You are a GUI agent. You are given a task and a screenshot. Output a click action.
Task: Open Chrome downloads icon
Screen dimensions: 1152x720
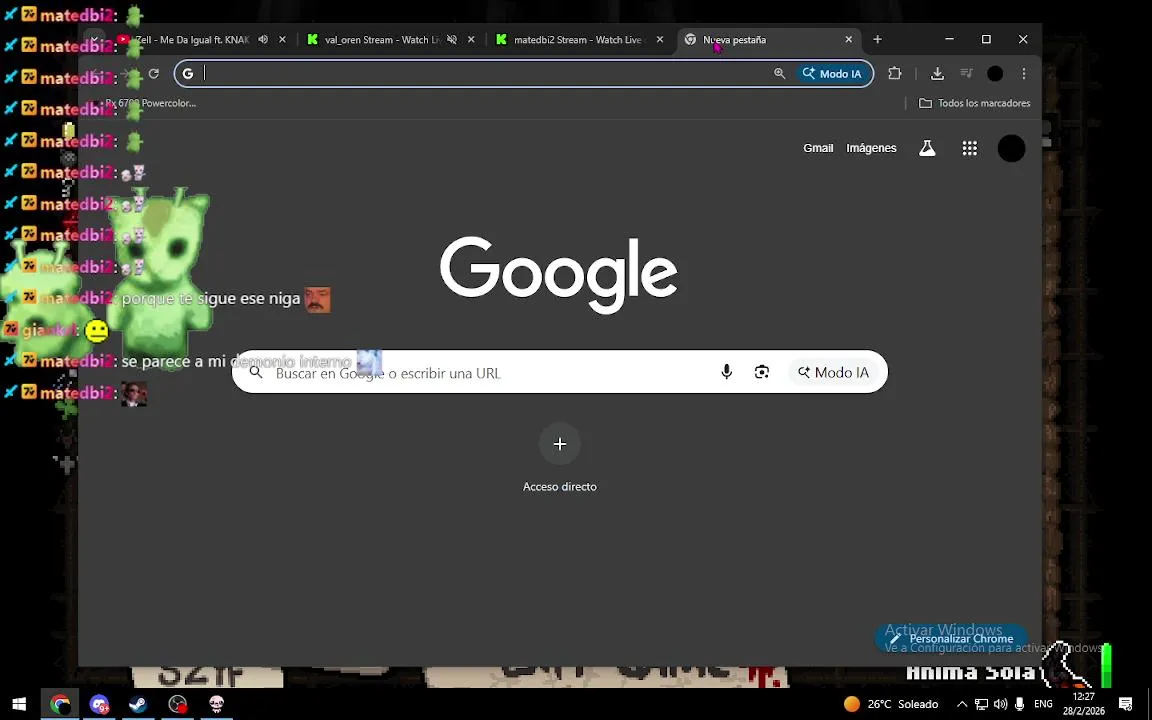point(937,73)
